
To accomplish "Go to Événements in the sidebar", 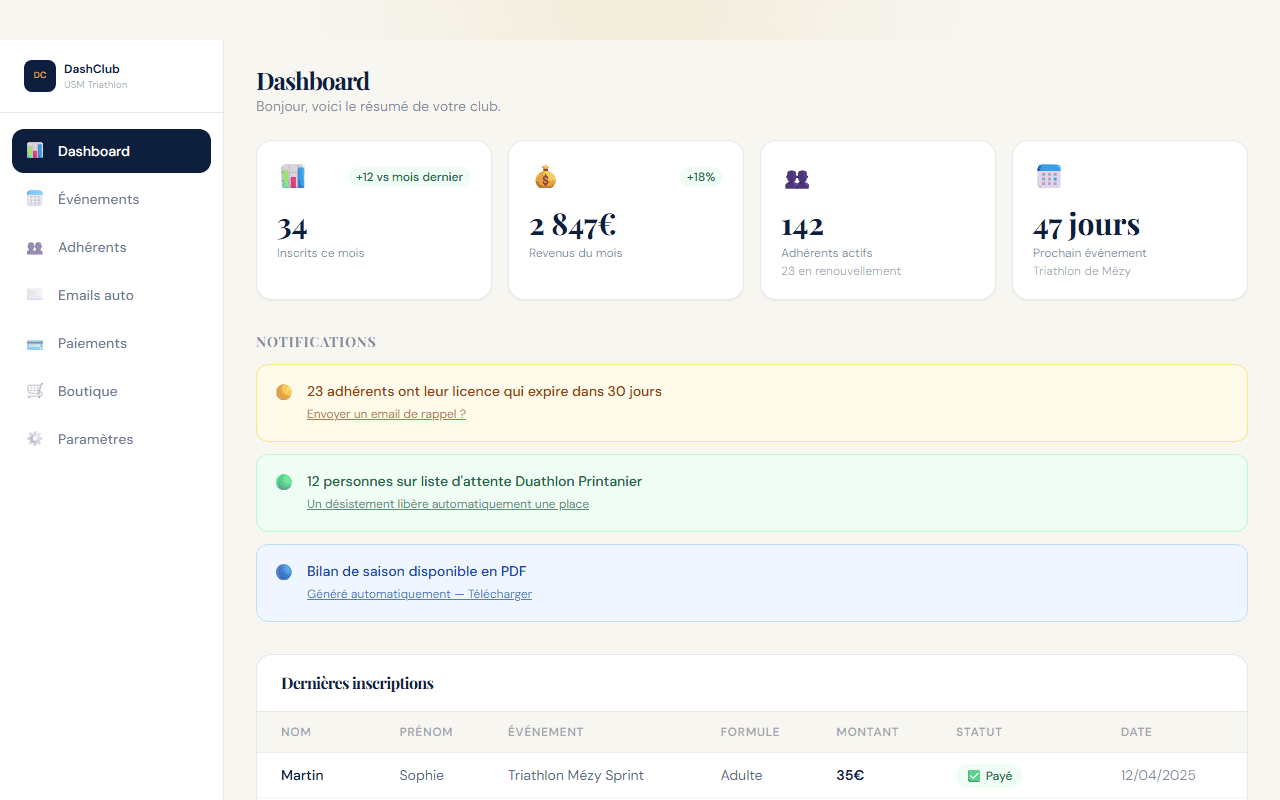I will point(111,199).
